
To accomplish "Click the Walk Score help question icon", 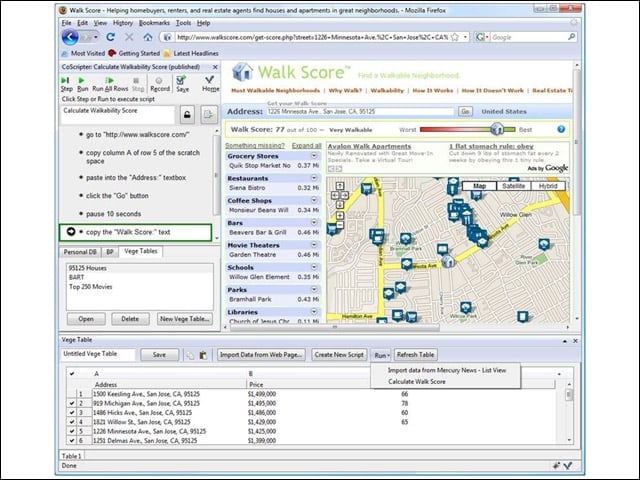I will coord(561,129).
